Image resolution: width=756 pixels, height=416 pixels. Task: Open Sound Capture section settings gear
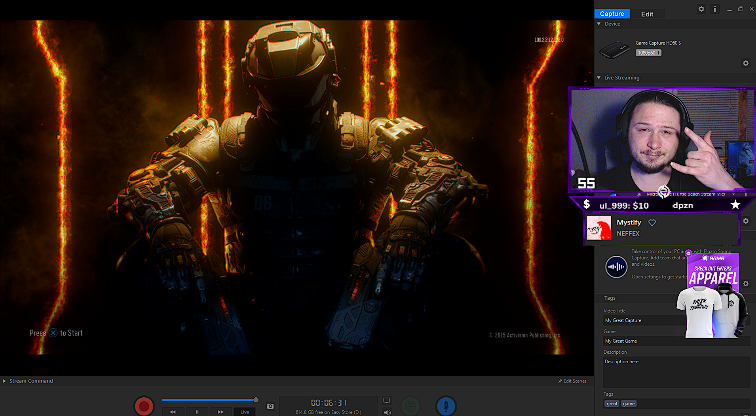pos(745,283)
